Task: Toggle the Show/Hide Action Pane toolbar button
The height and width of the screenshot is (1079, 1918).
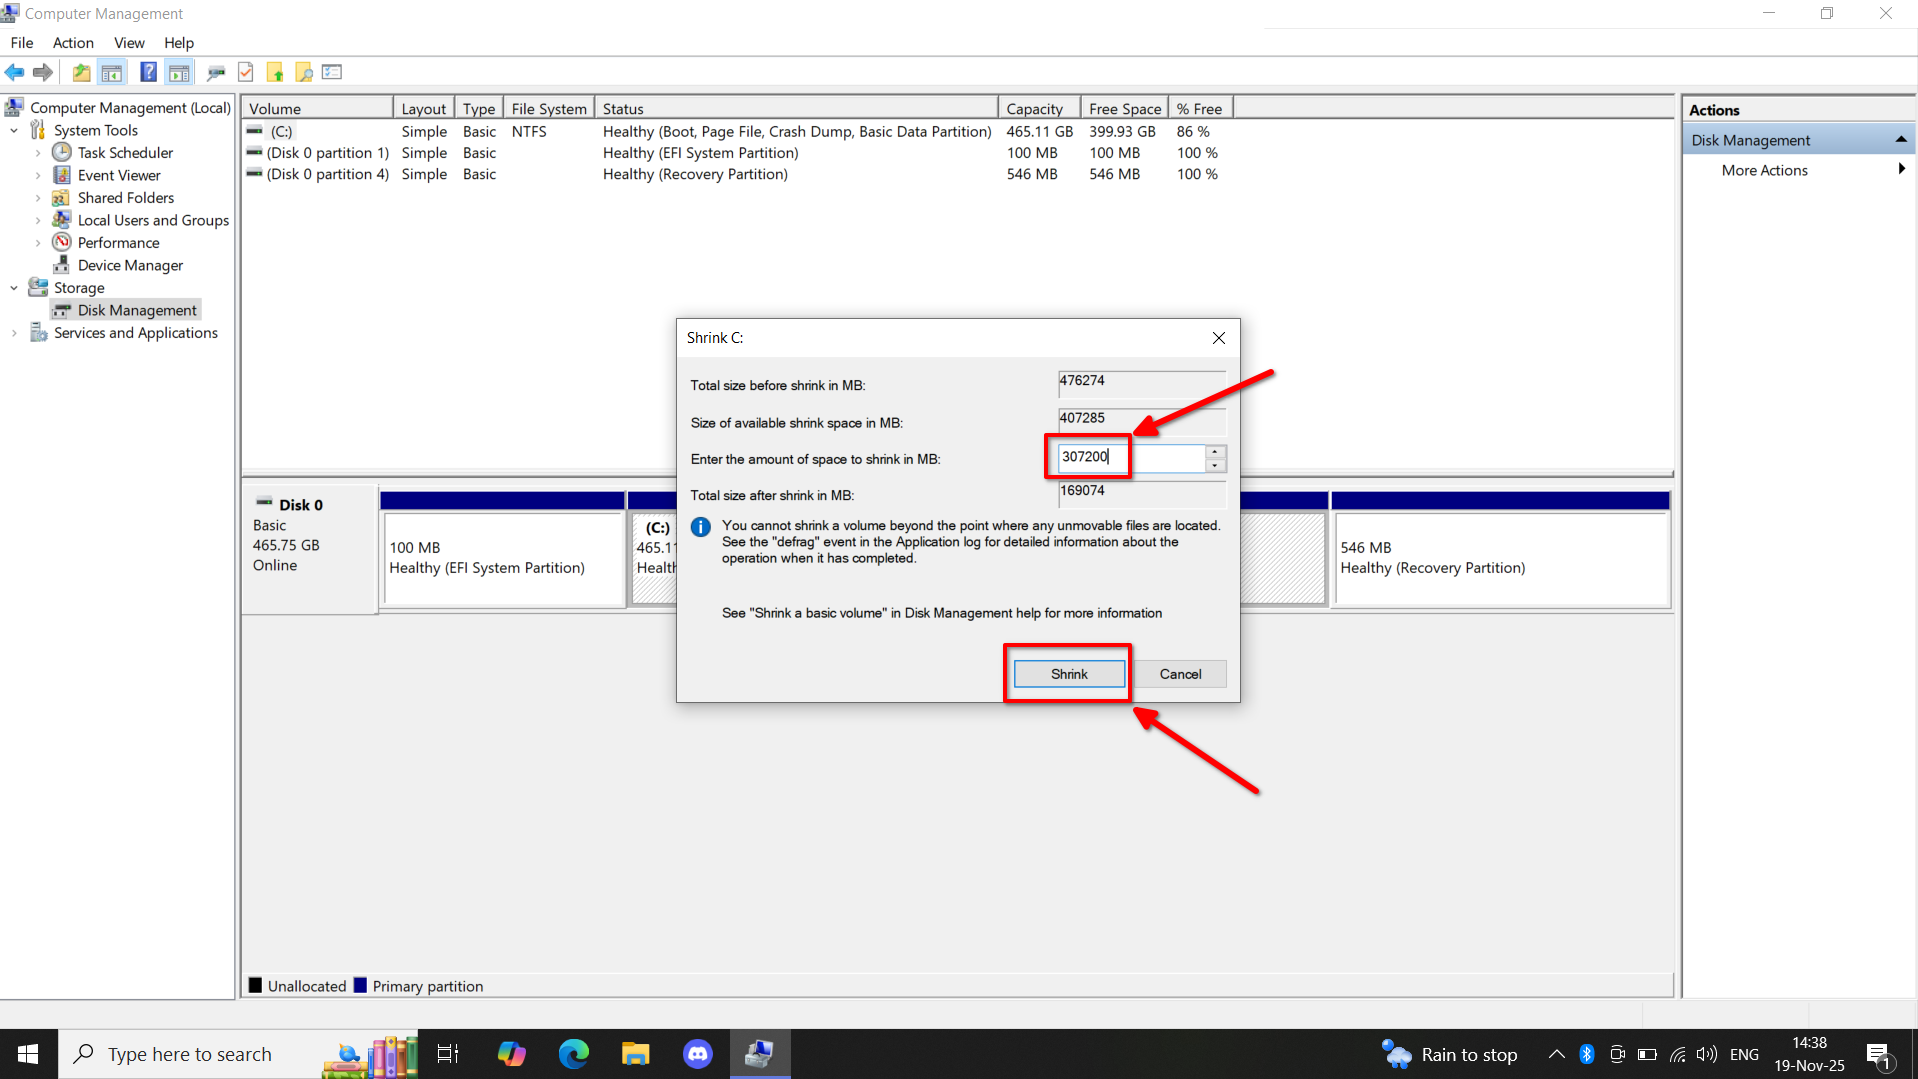Action: point(179,72)
